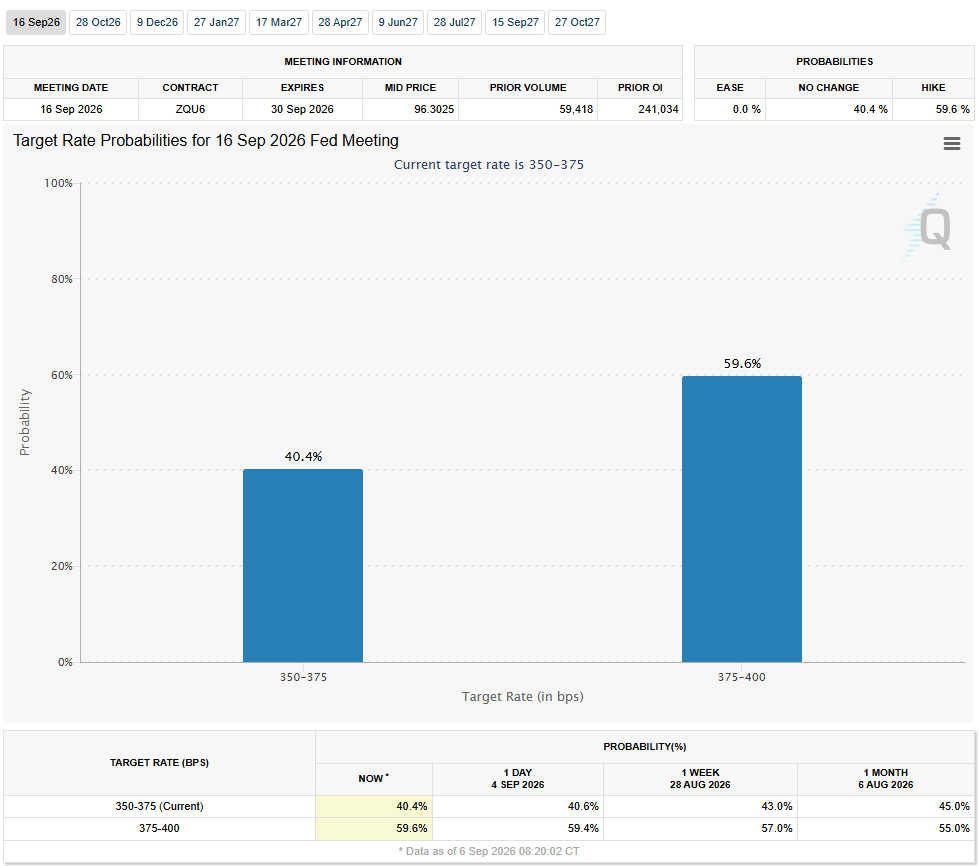Click the EXPIRES column header

tap(302, 88)
